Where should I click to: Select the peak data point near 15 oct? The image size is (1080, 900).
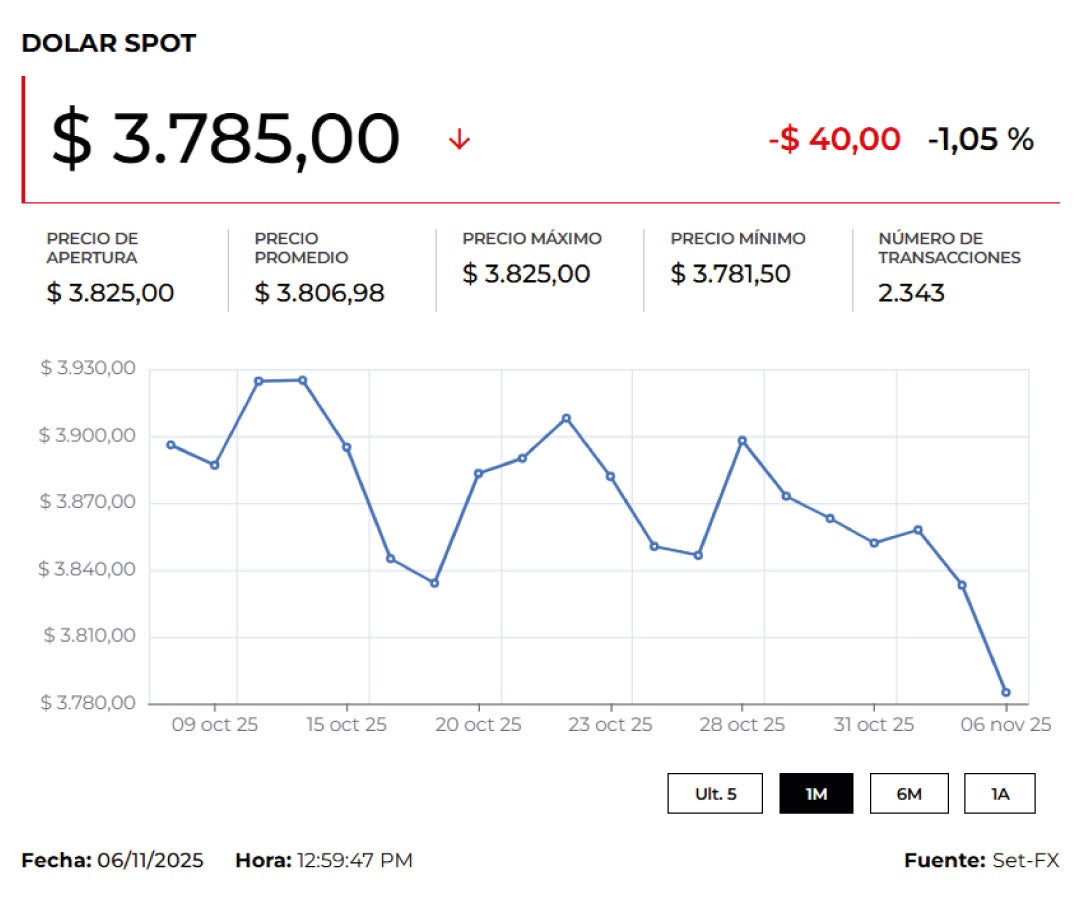point(303,380)
